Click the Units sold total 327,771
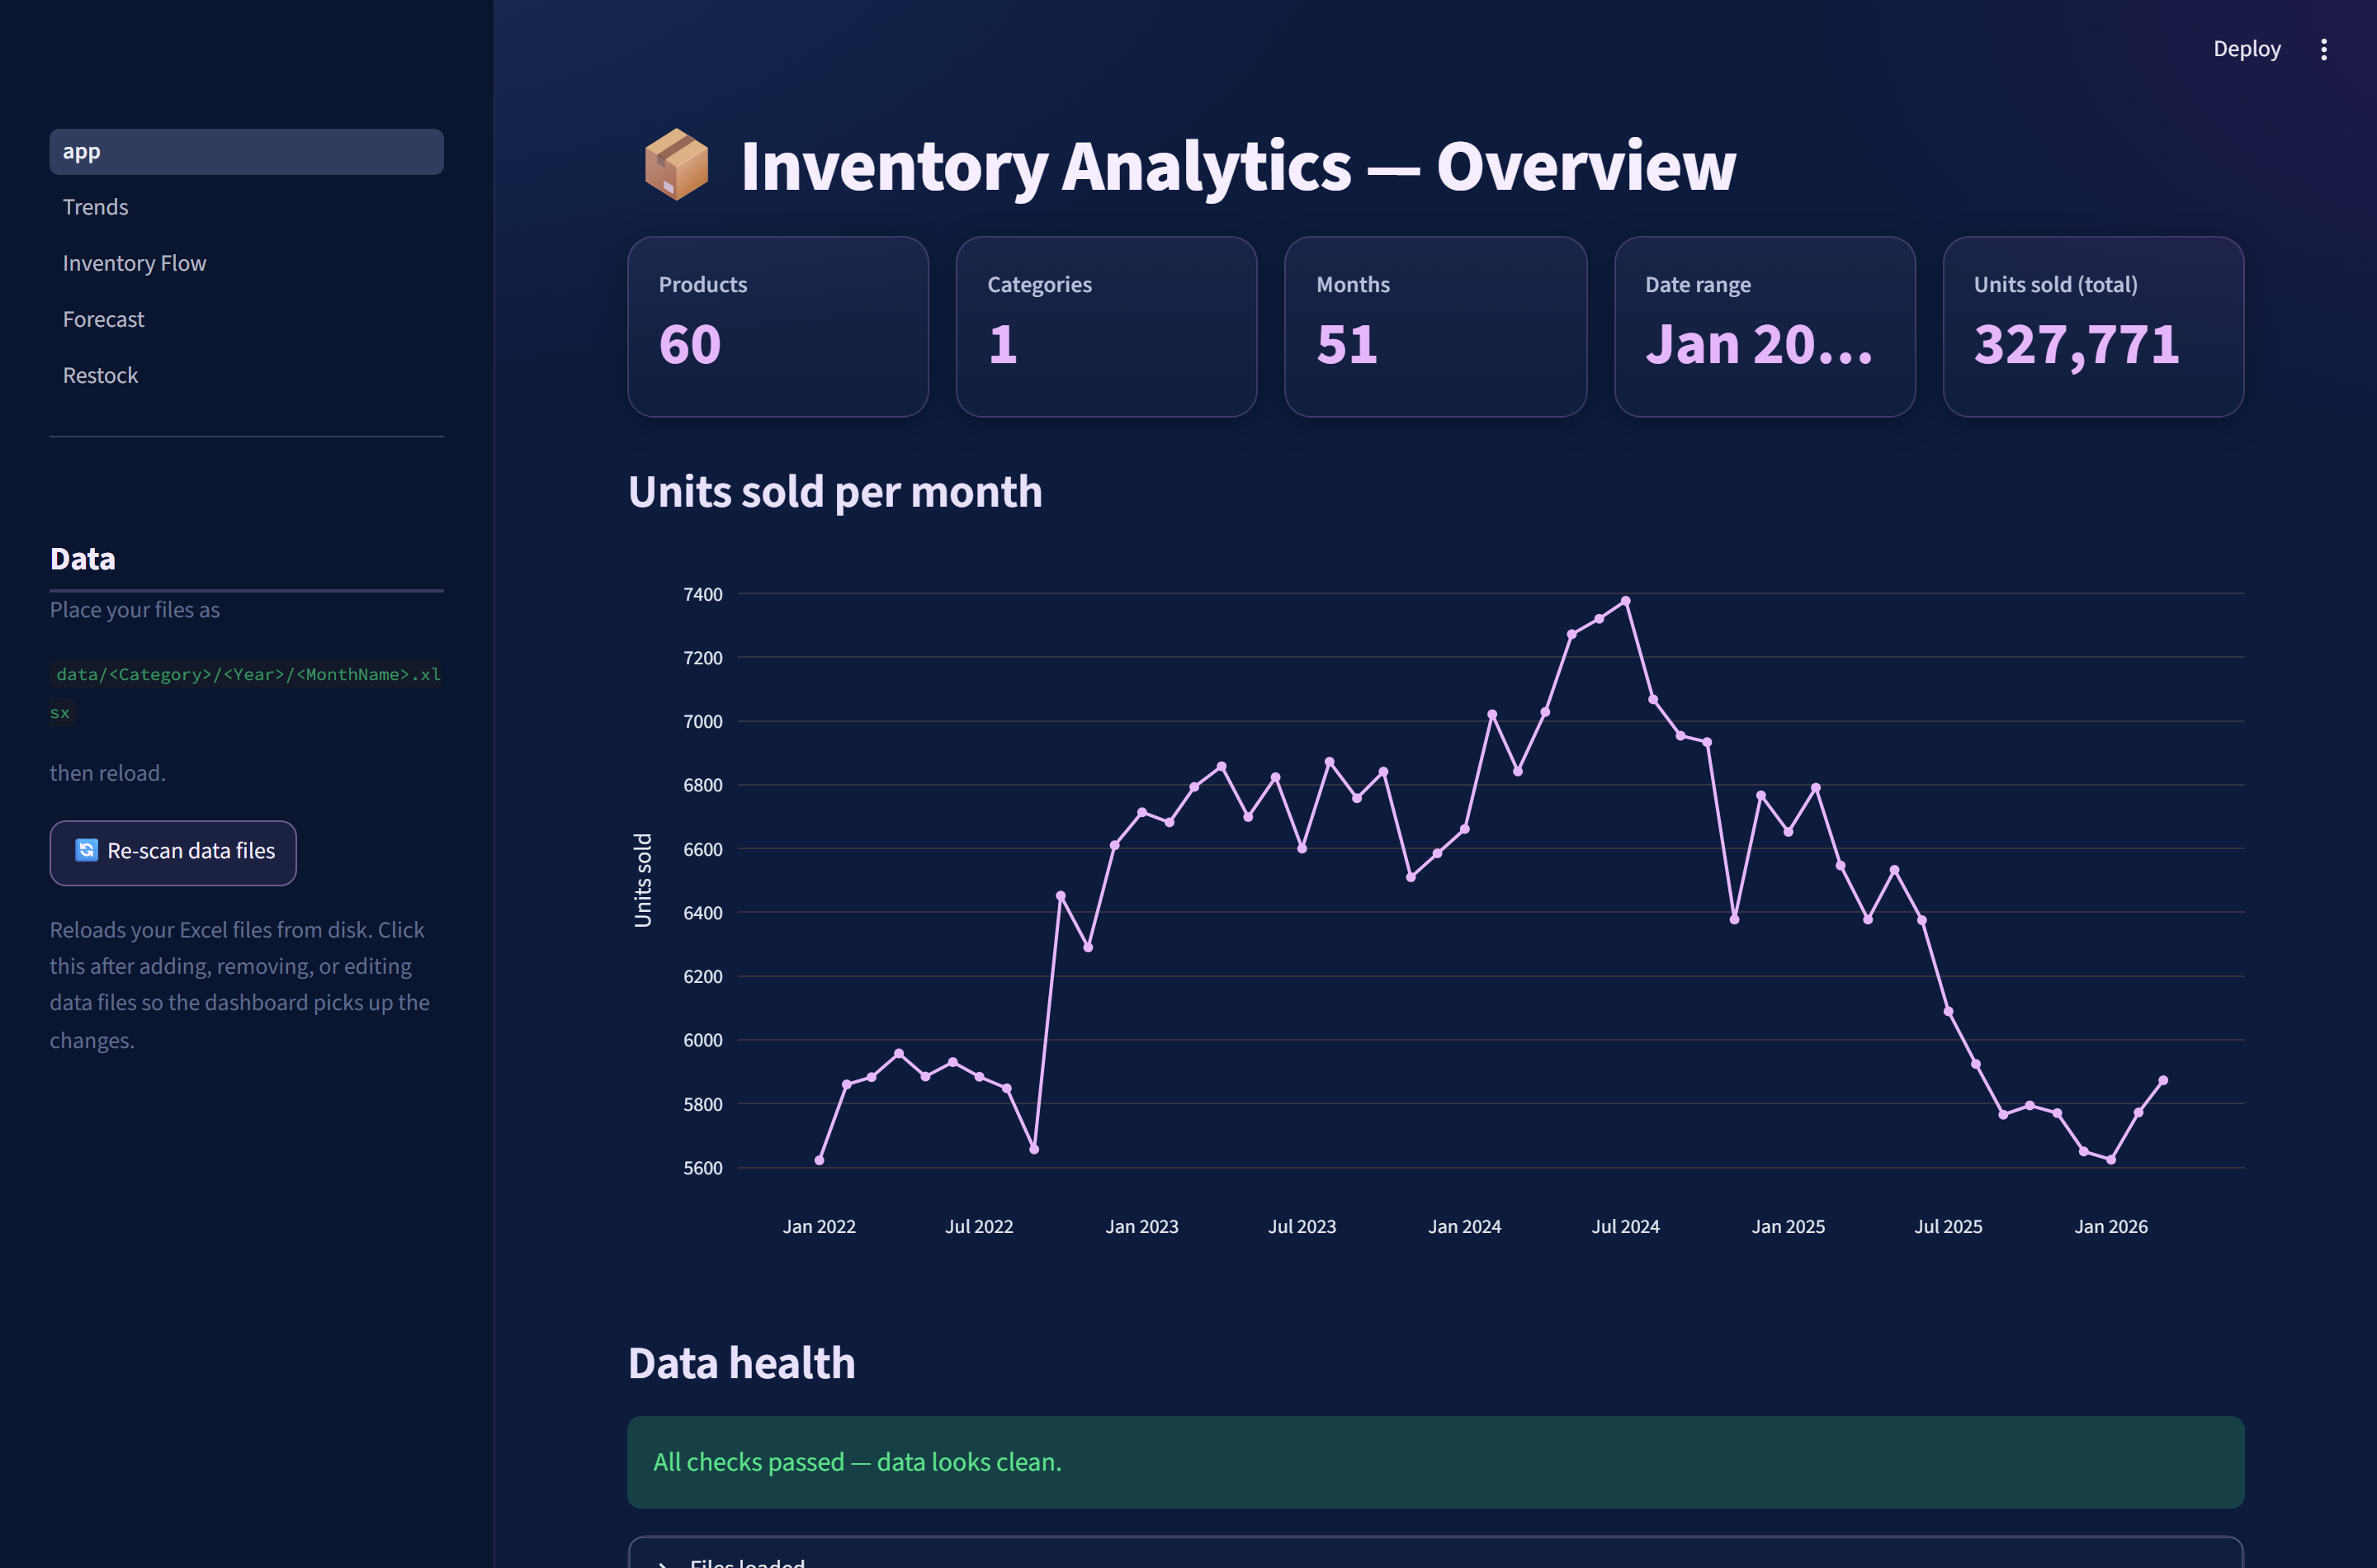 pos(2076,345)
